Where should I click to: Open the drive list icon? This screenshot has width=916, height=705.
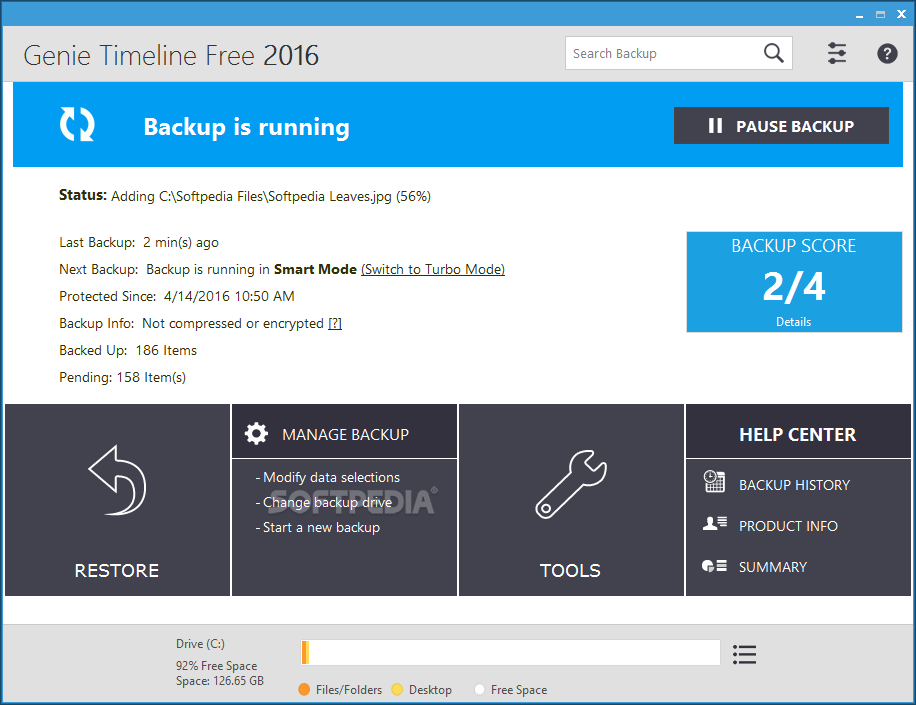[x=744, y=654]
